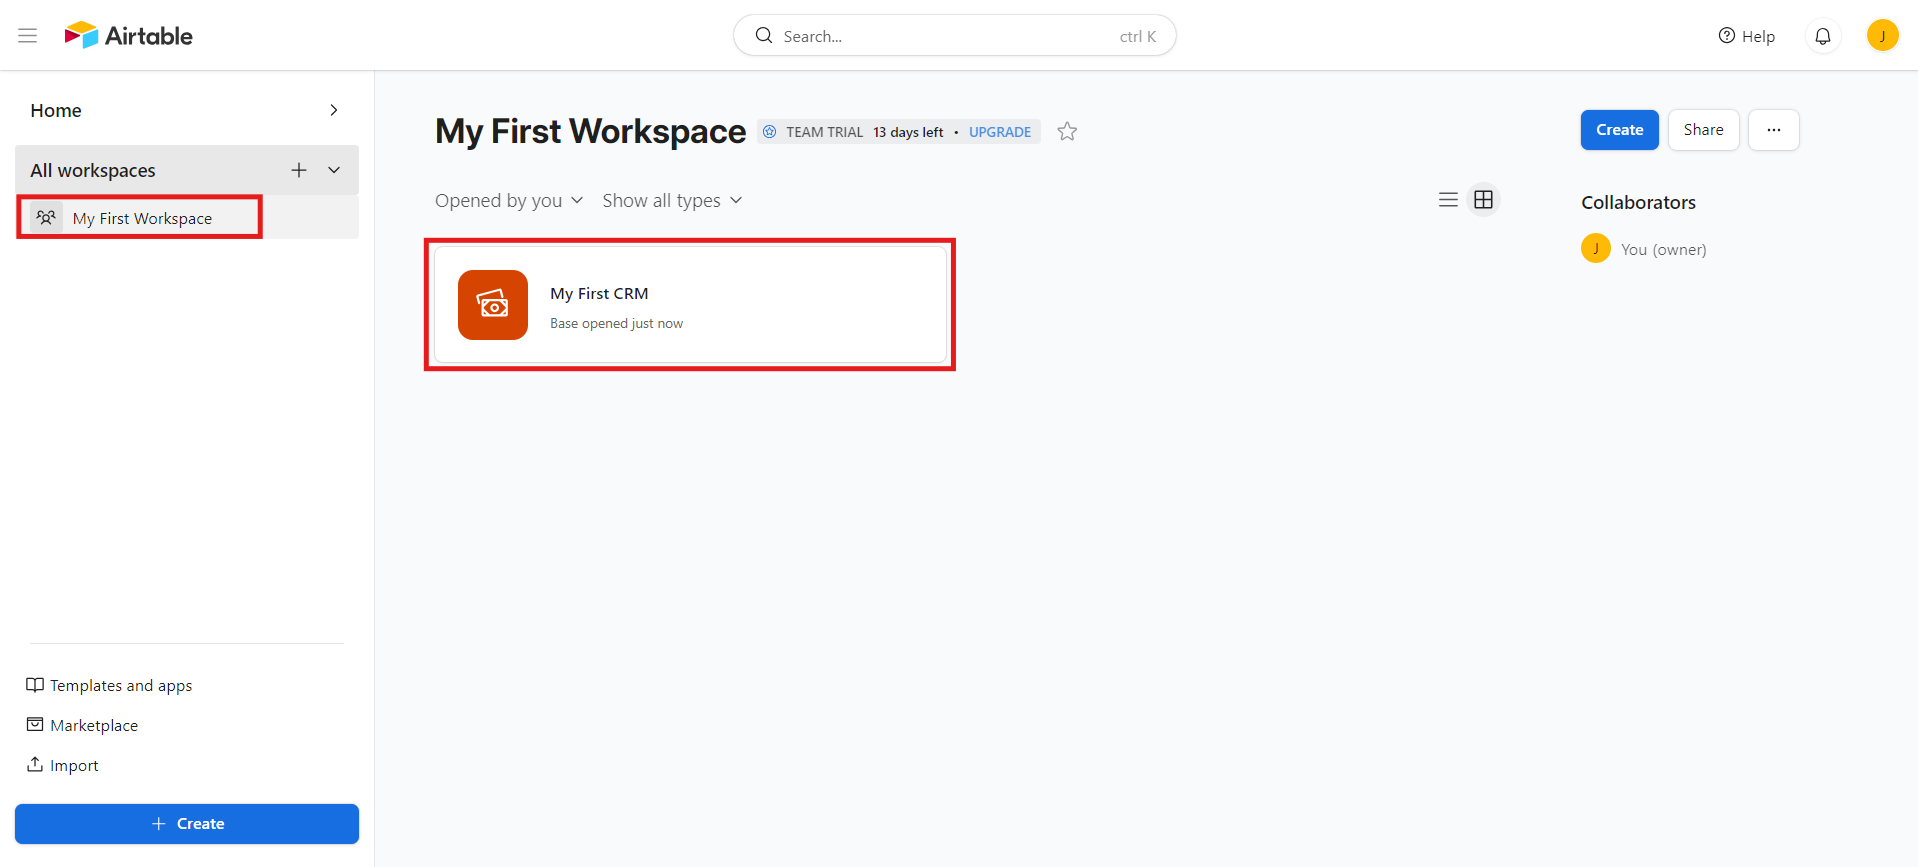The width and height of the screenshot is (1918, 867).
Task: Expand the Home section chevron
Action: click(x=334, y=110)
